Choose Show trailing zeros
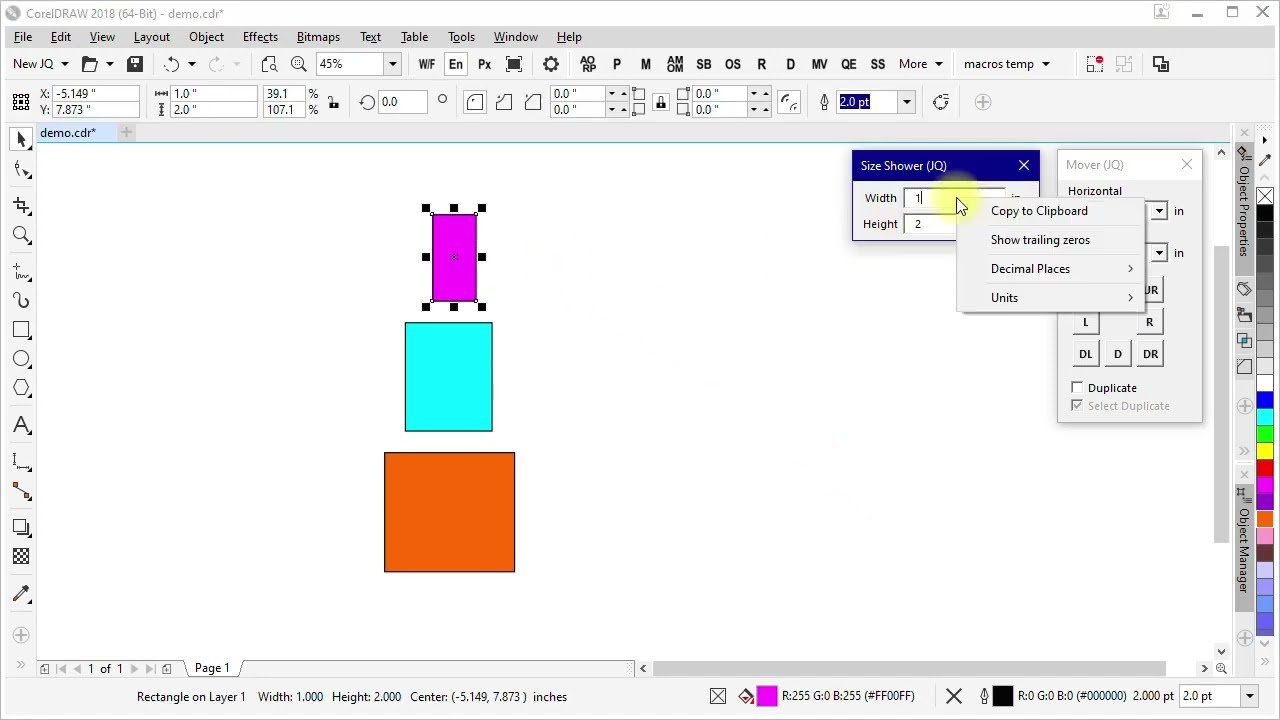Viewport: 1280px width, 720px height. [x=1050, y=240]
